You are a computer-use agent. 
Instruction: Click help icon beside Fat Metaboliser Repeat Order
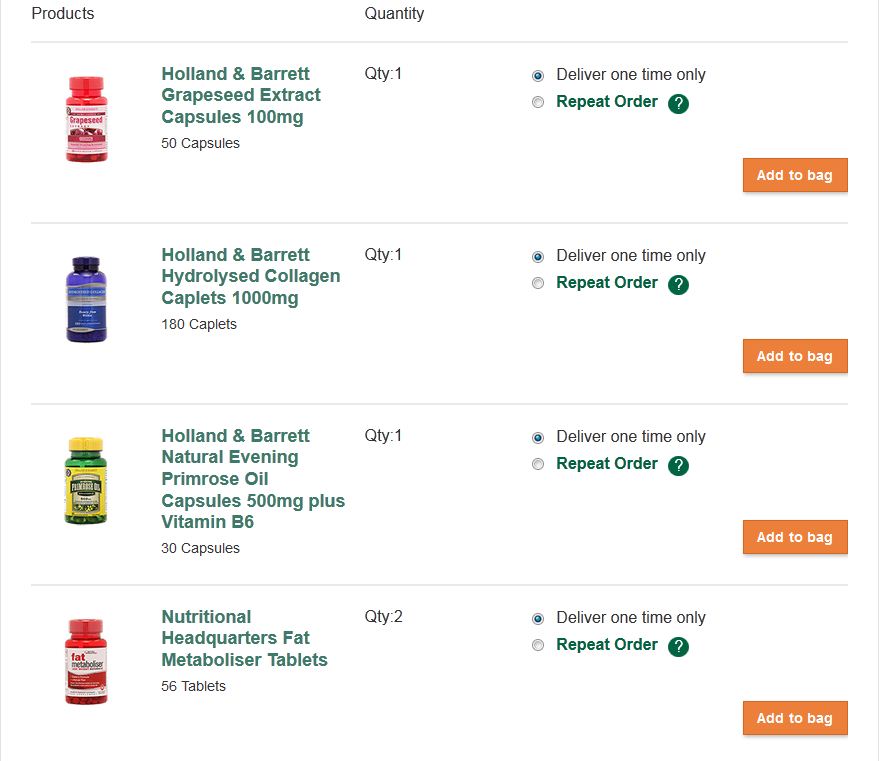point(678,647)
